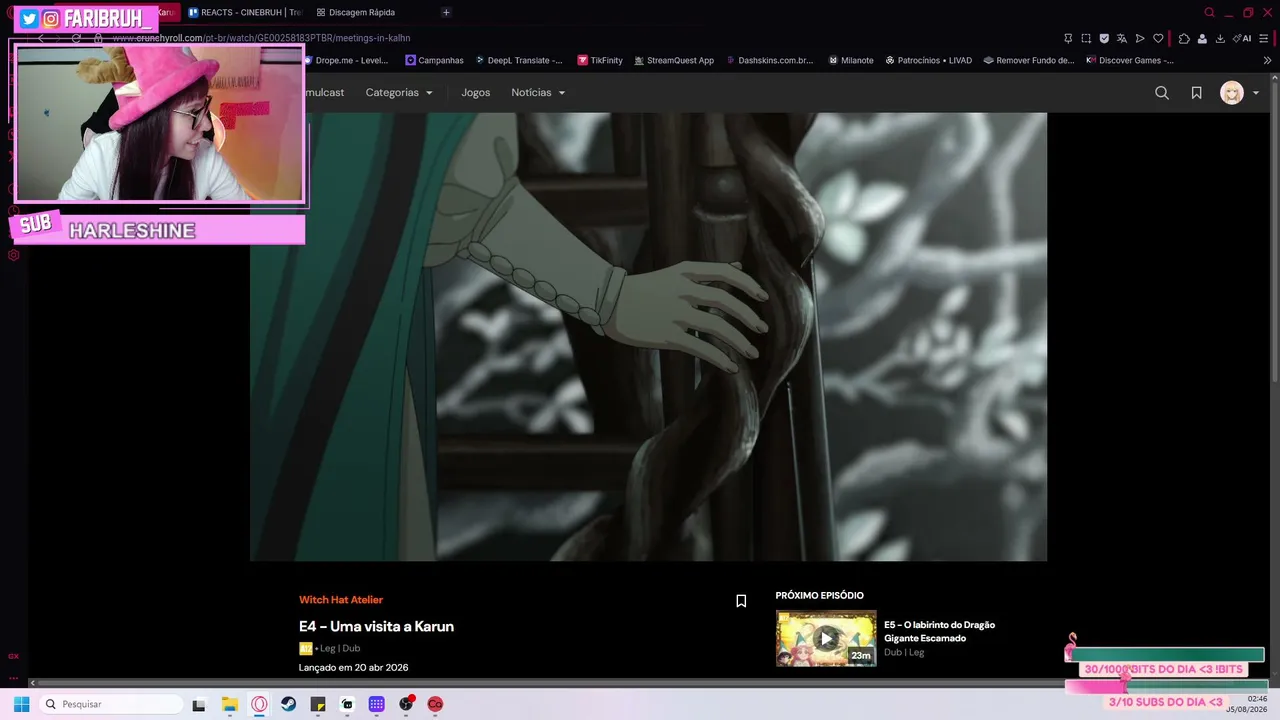Screen dimensions: 1280x720
Task: Open the Patrocínios • LIVAD bookmark
Action: (x=927, y=60)
